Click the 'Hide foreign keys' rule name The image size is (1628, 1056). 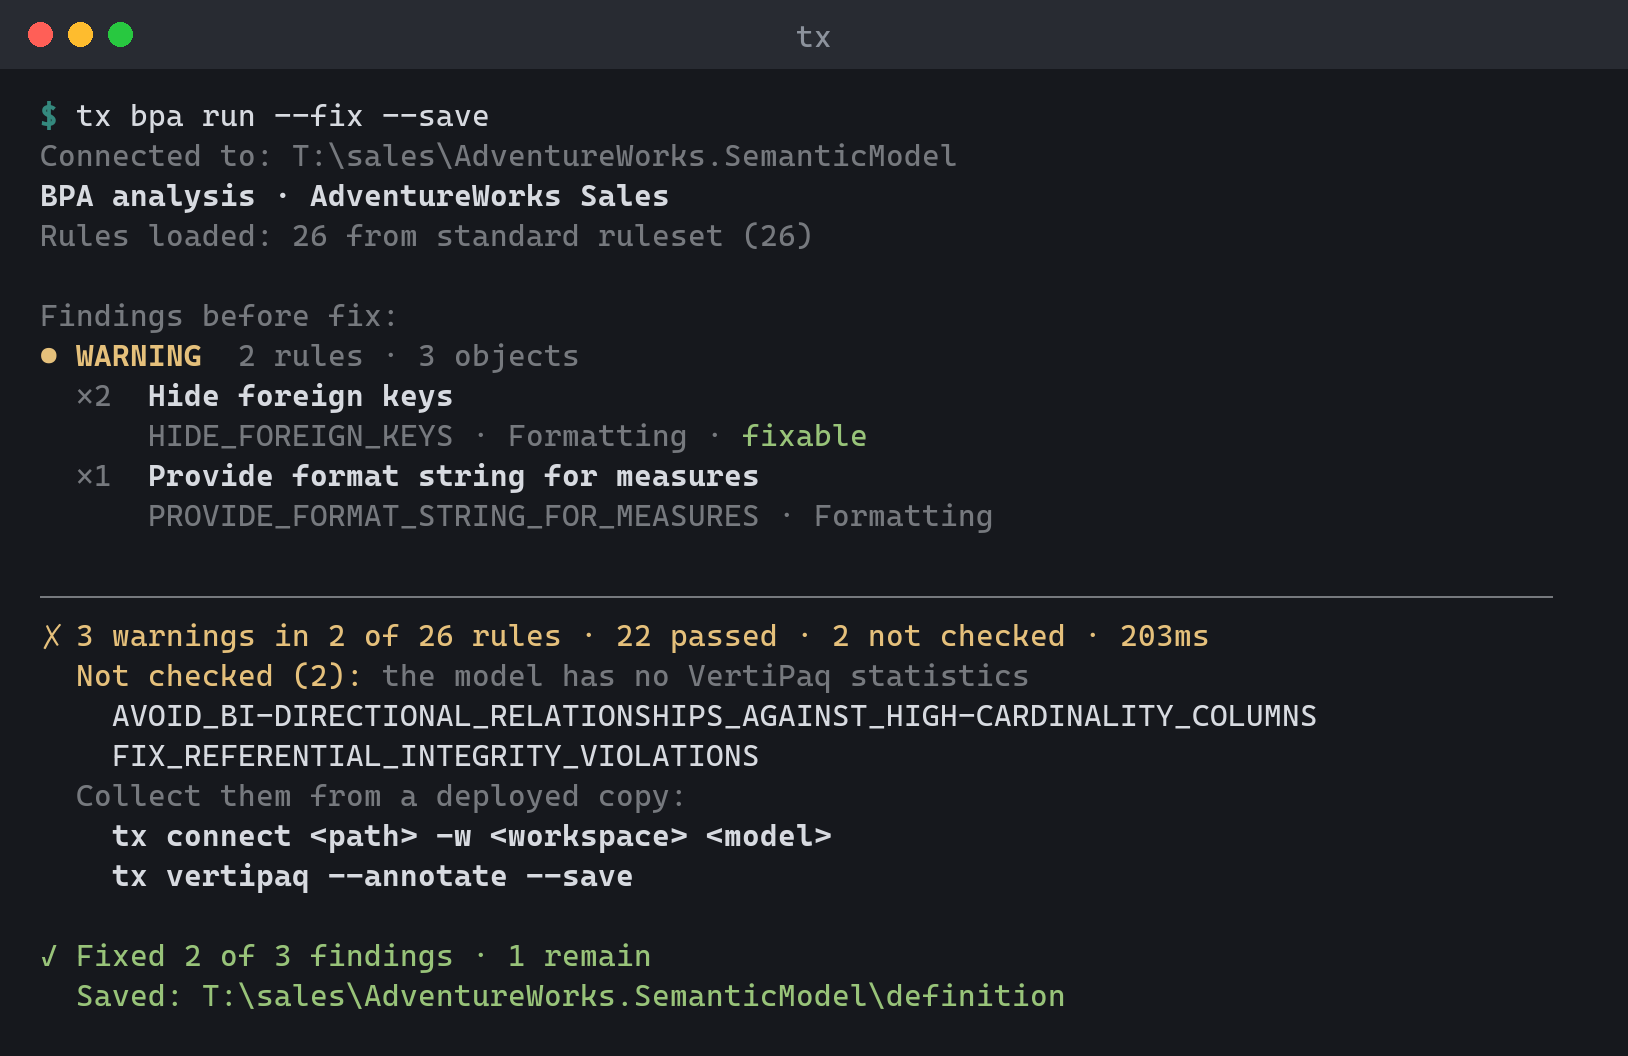(300, 396)
